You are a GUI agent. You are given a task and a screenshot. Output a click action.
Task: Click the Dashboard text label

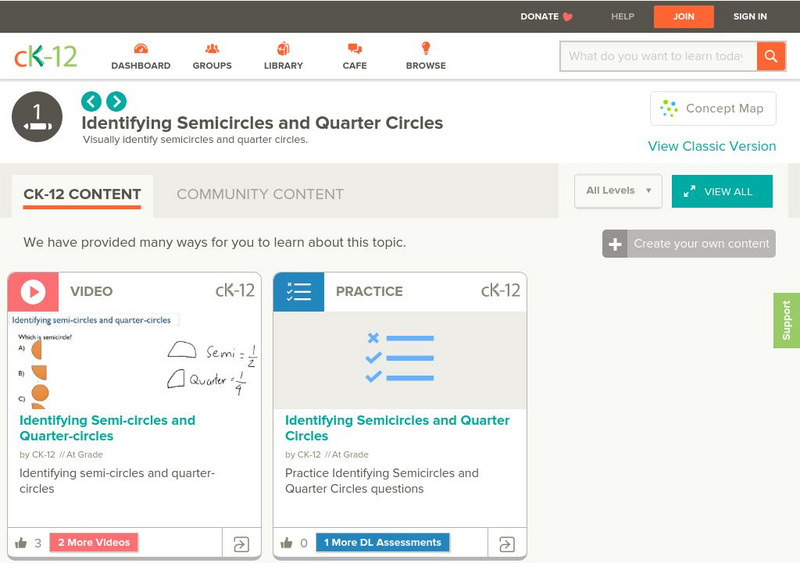pos(141,66)
